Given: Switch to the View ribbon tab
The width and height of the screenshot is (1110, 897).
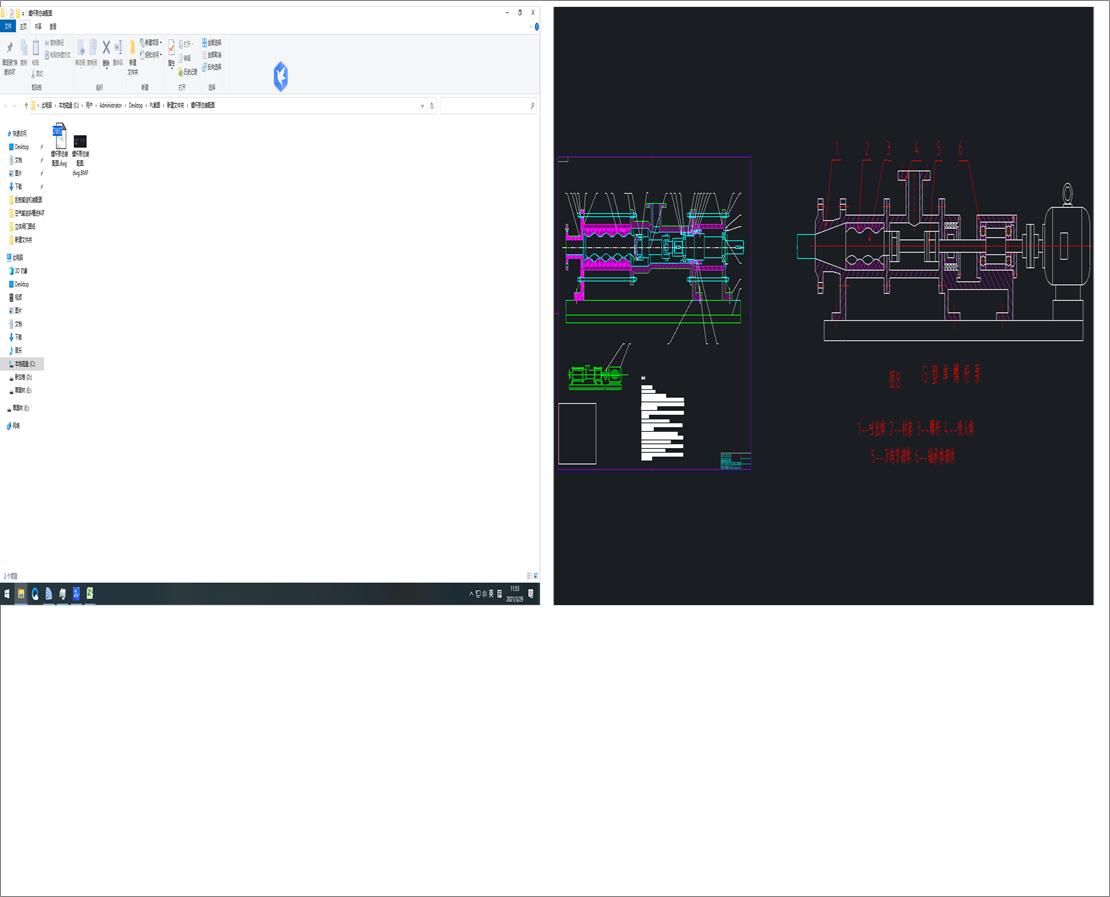Looking at the screenshot, I should [53, 26].
